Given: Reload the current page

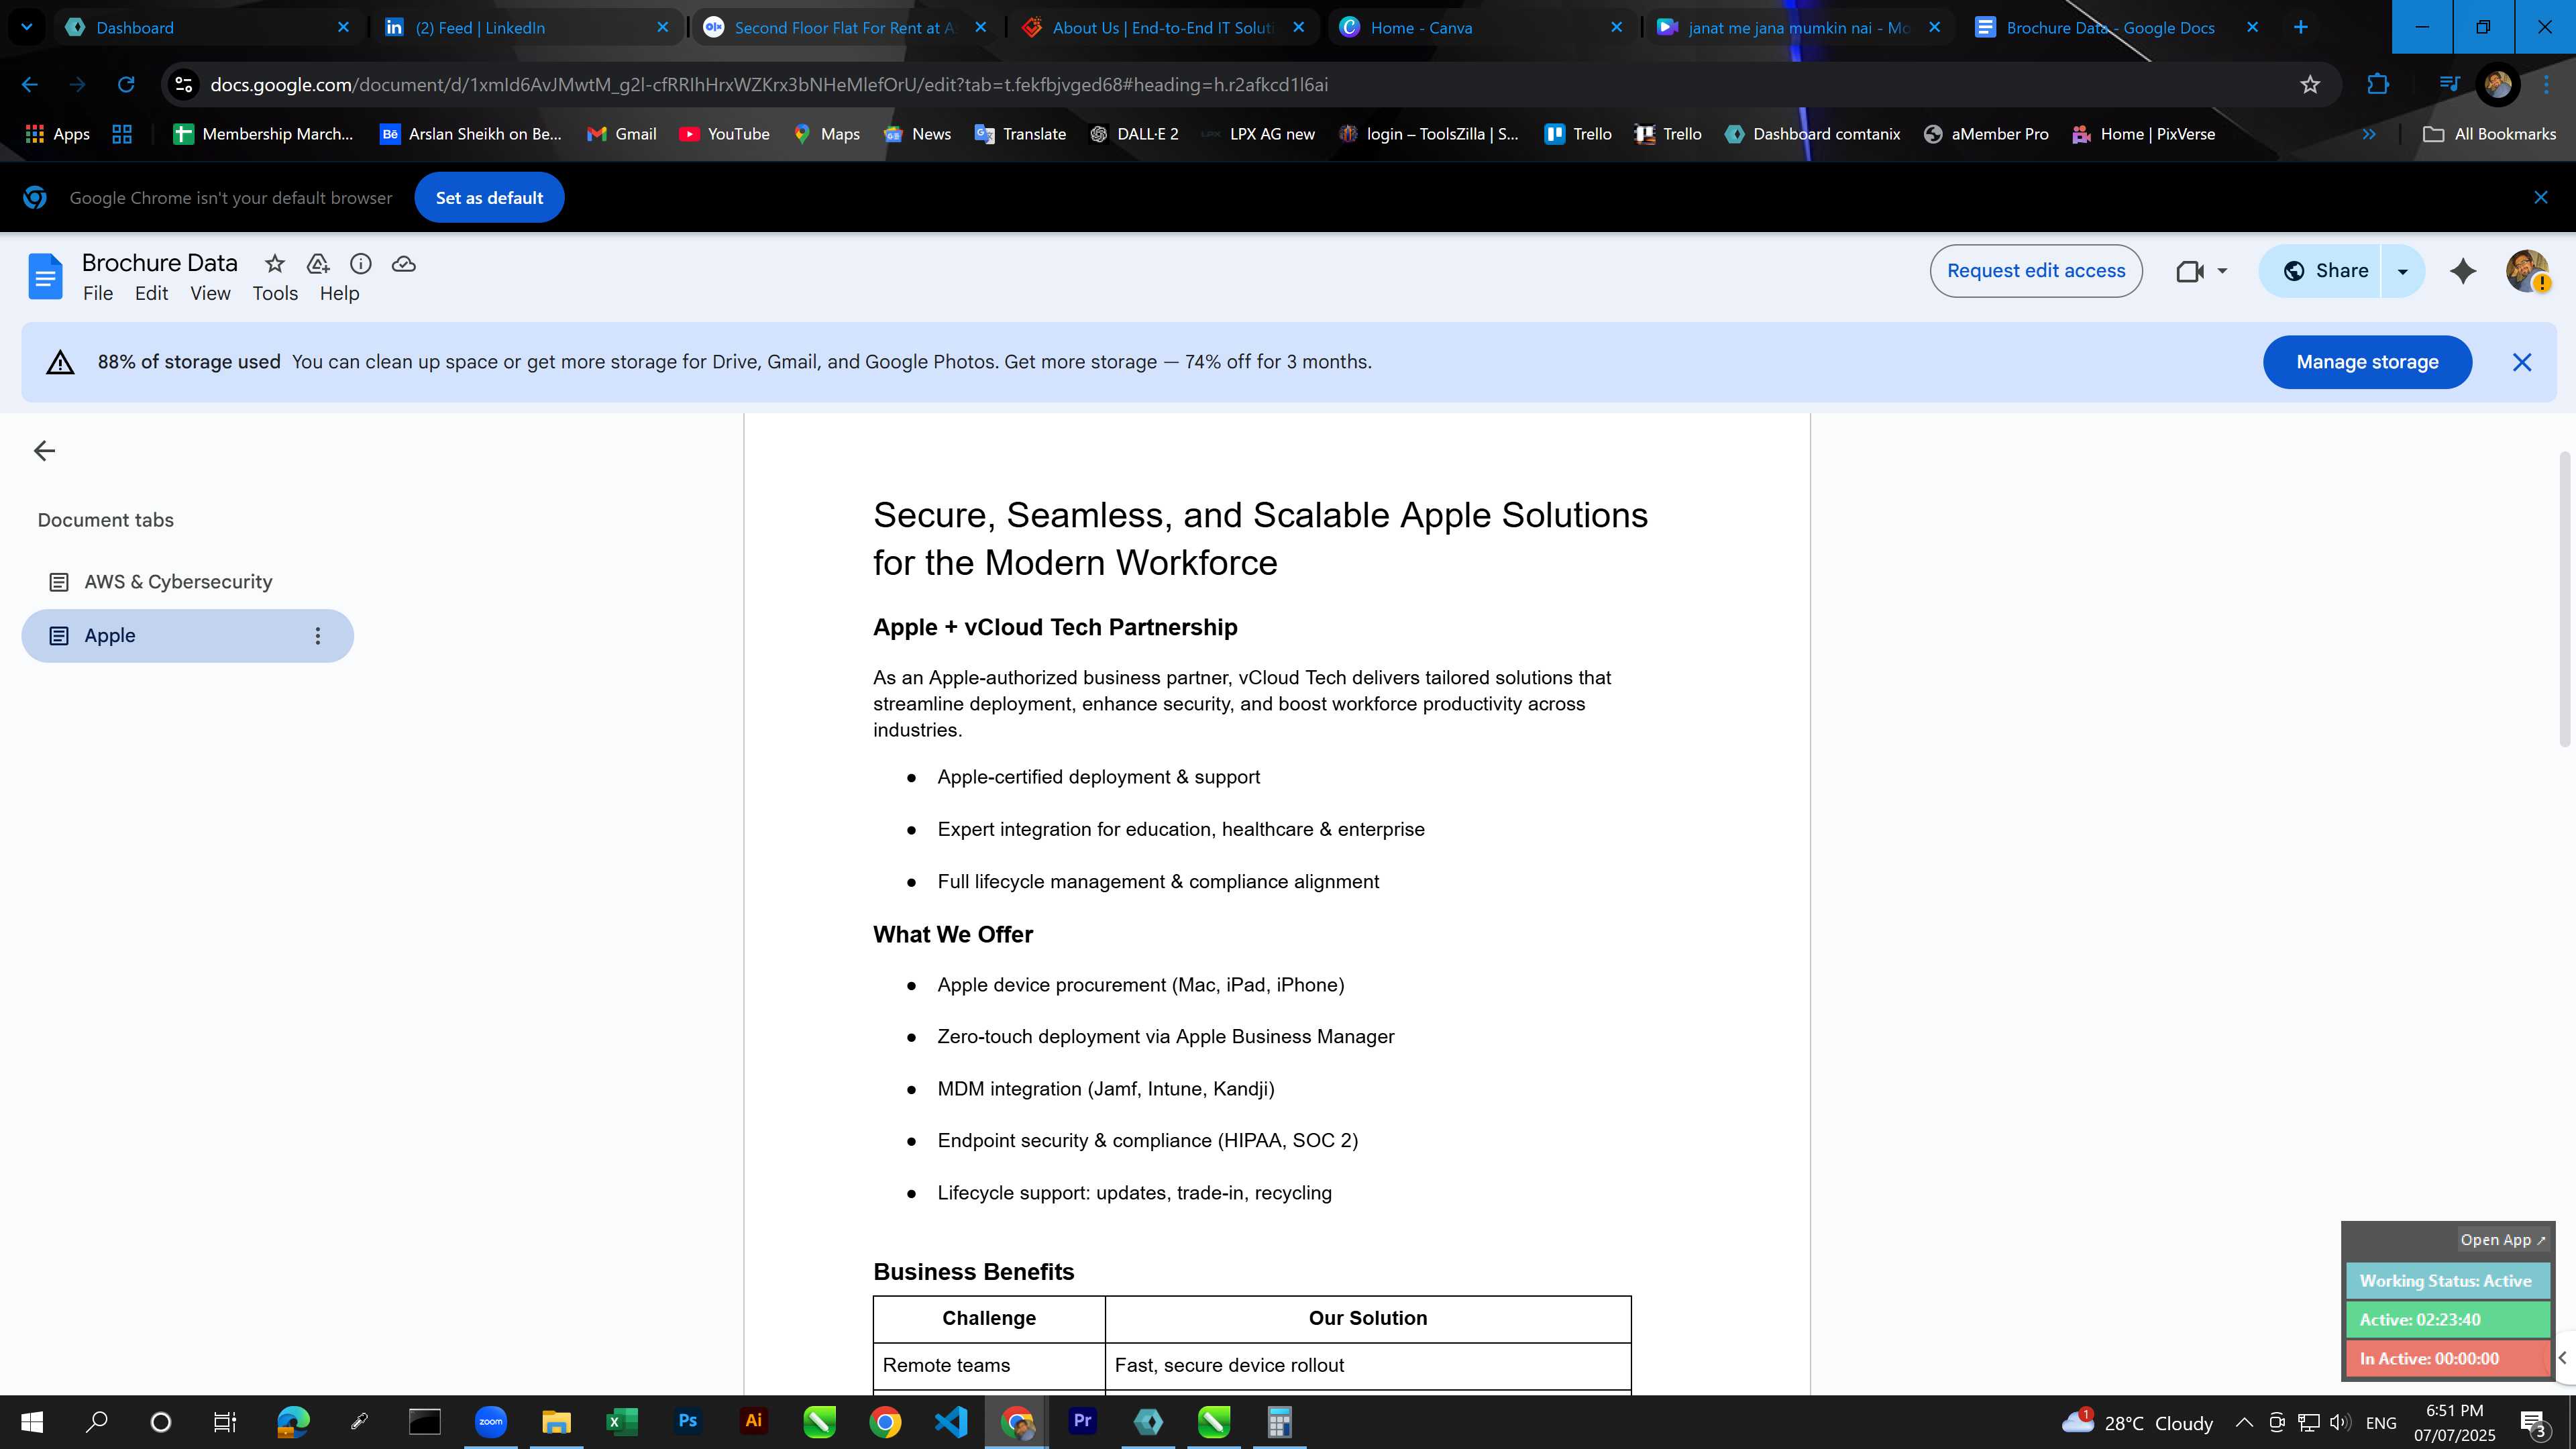Looking at the screenshot, I should pos(126,85).
